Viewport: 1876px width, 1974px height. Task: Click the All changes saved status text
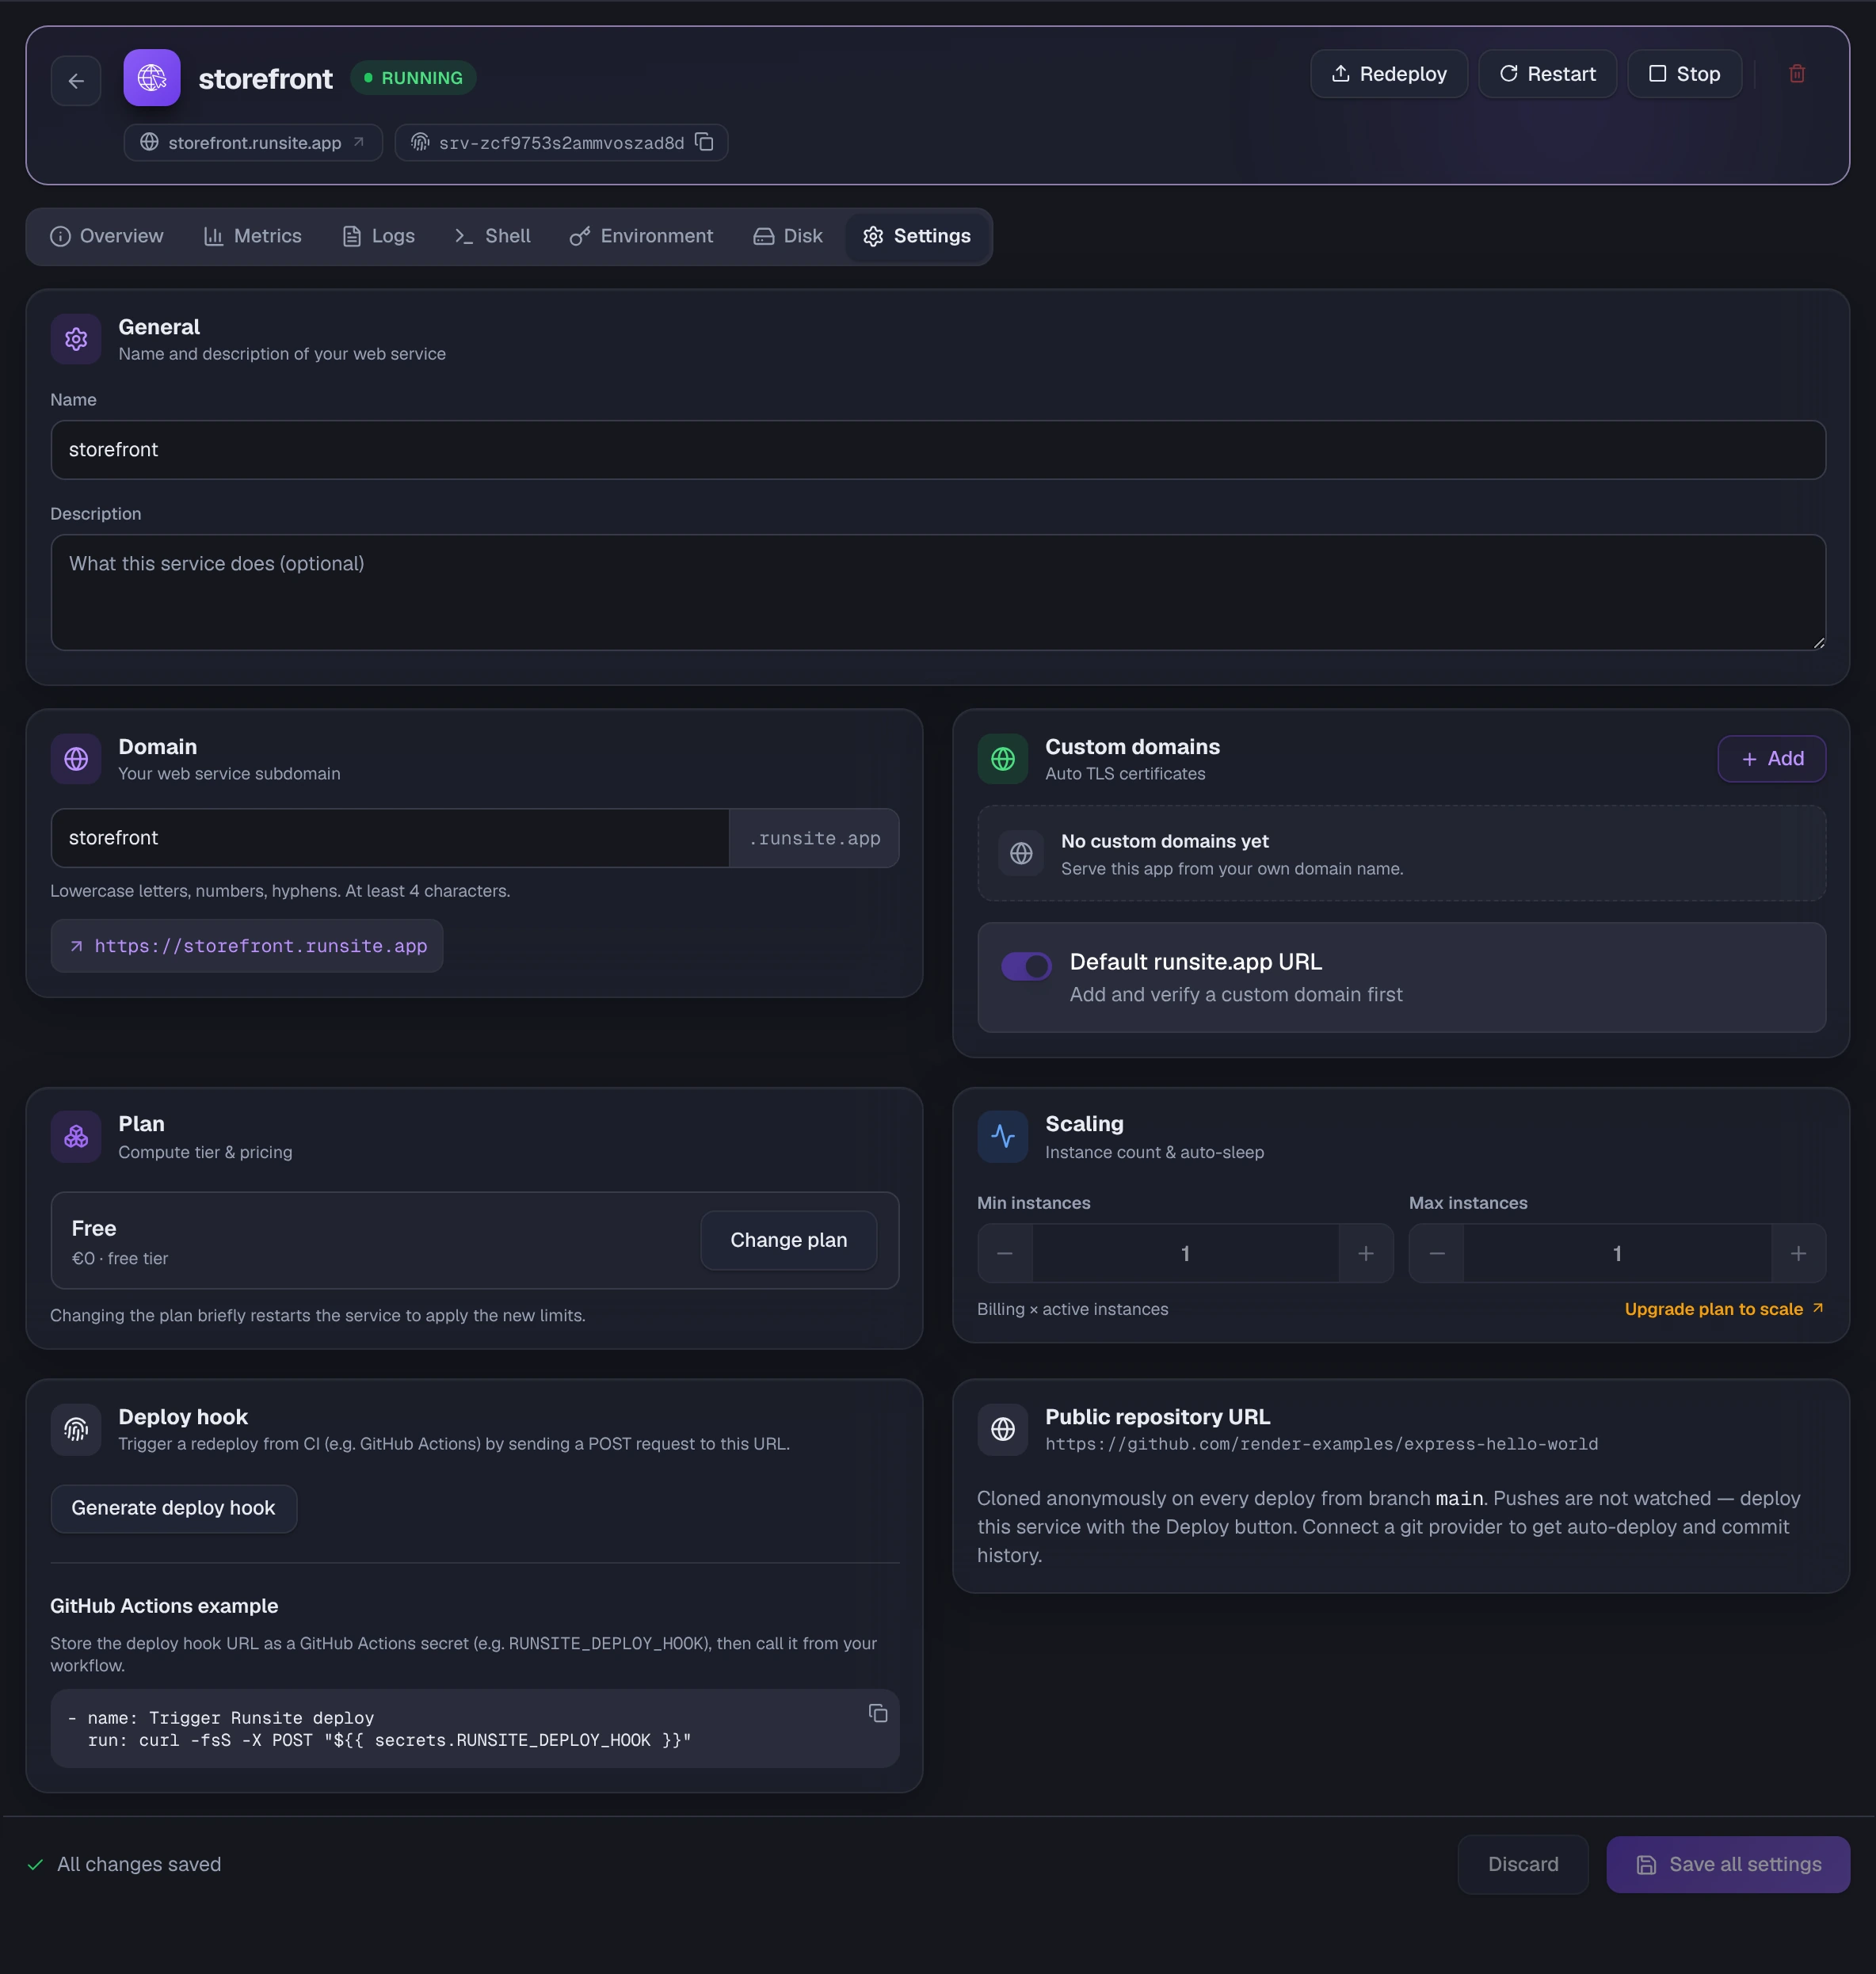point(139,1864)
